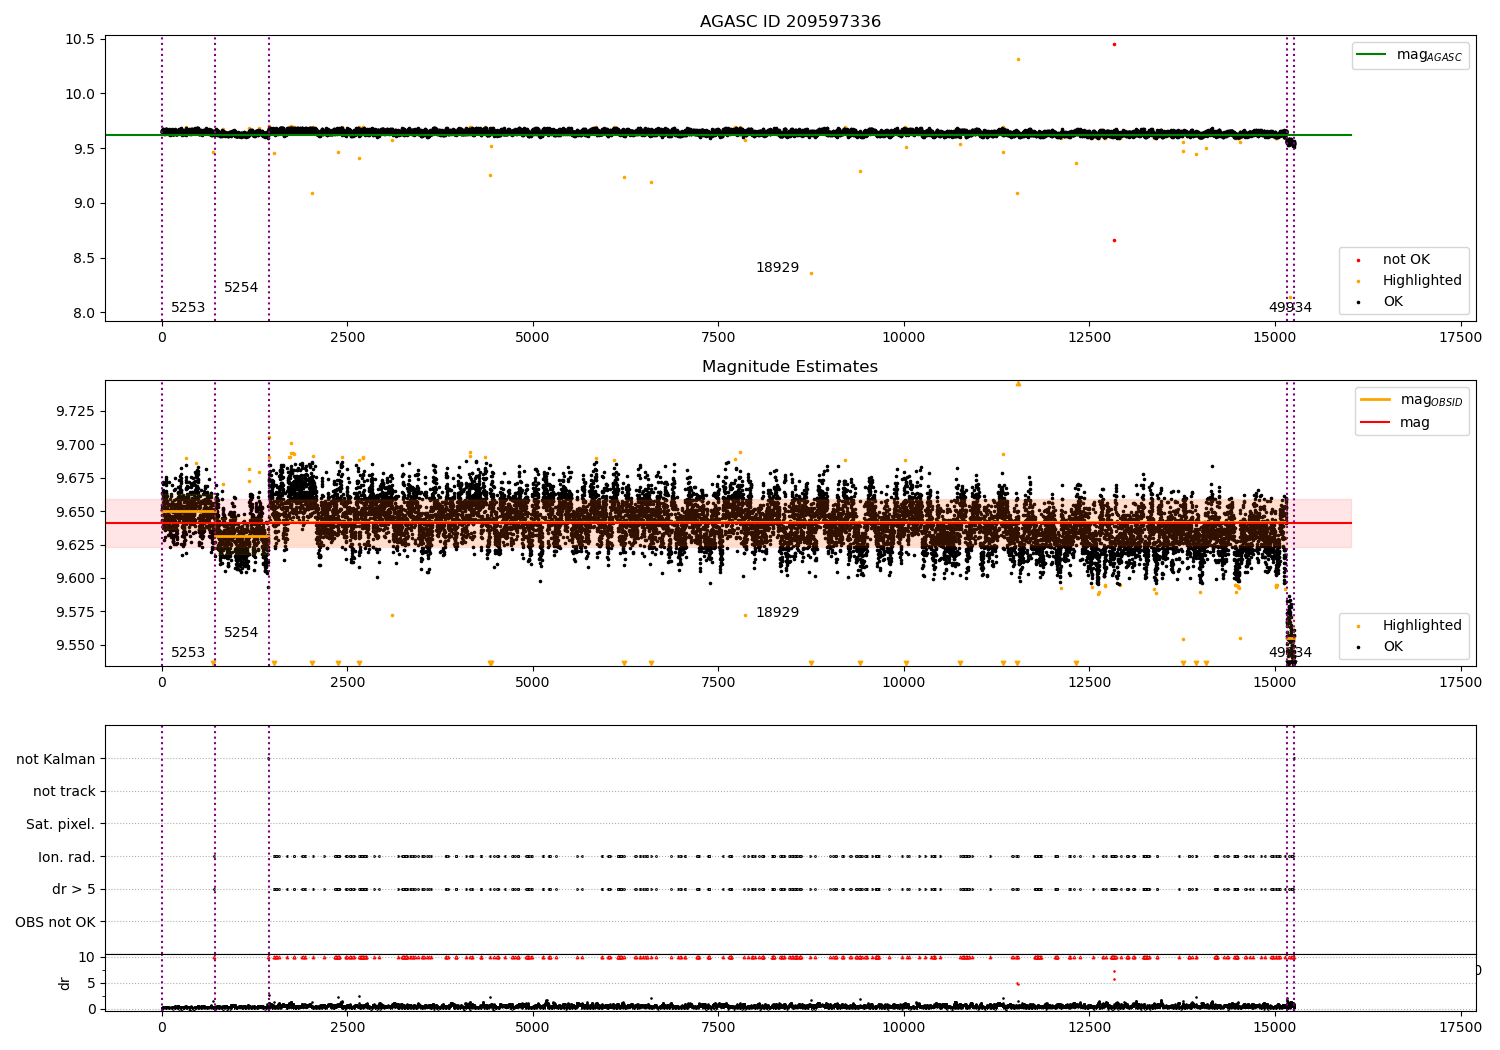Click the '5254' label in top plot
This screenshot has height=1050, width=1500.
(x=241, y=288)
